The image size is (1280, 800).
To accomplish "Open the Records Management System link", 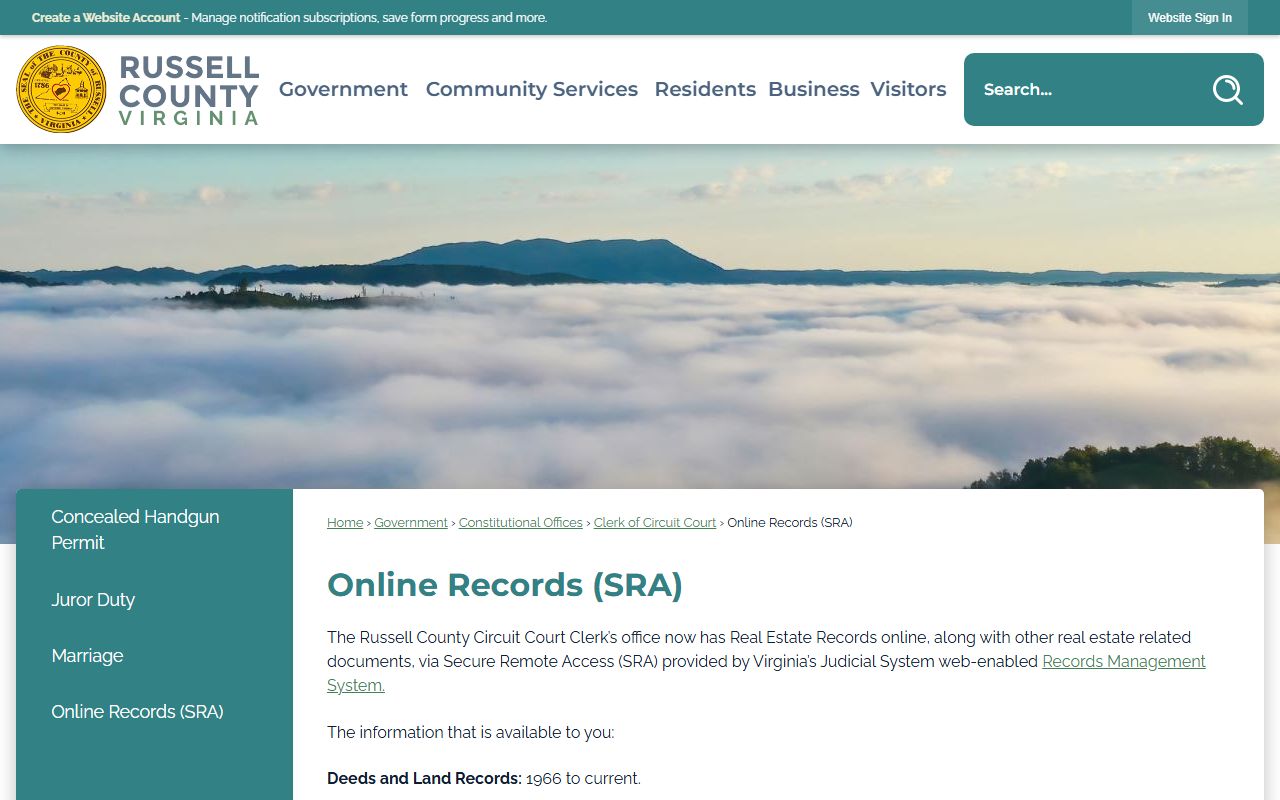I will (x=1123, y=662).
